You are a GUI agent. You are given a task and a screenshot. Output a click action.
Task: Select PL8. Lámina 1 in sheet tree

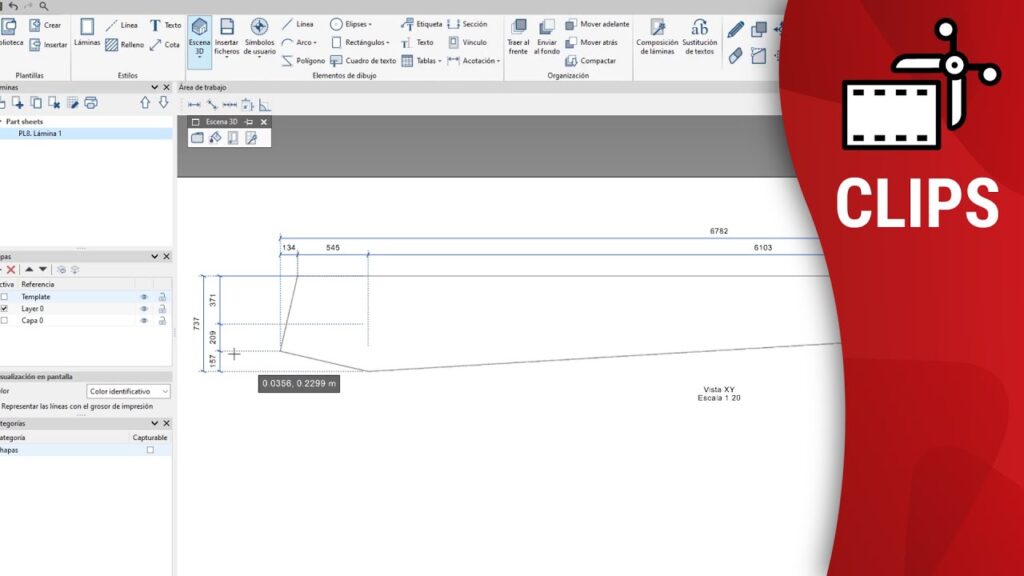click(40, 133)
